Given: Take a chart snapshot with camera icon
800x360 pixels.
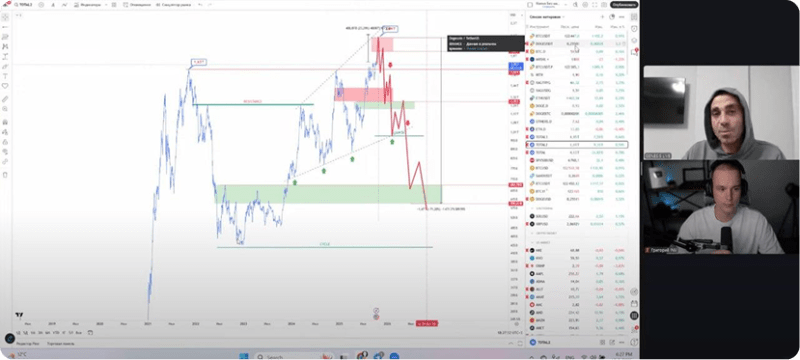Looking at the screenshot, I should [x=604, y=5].
